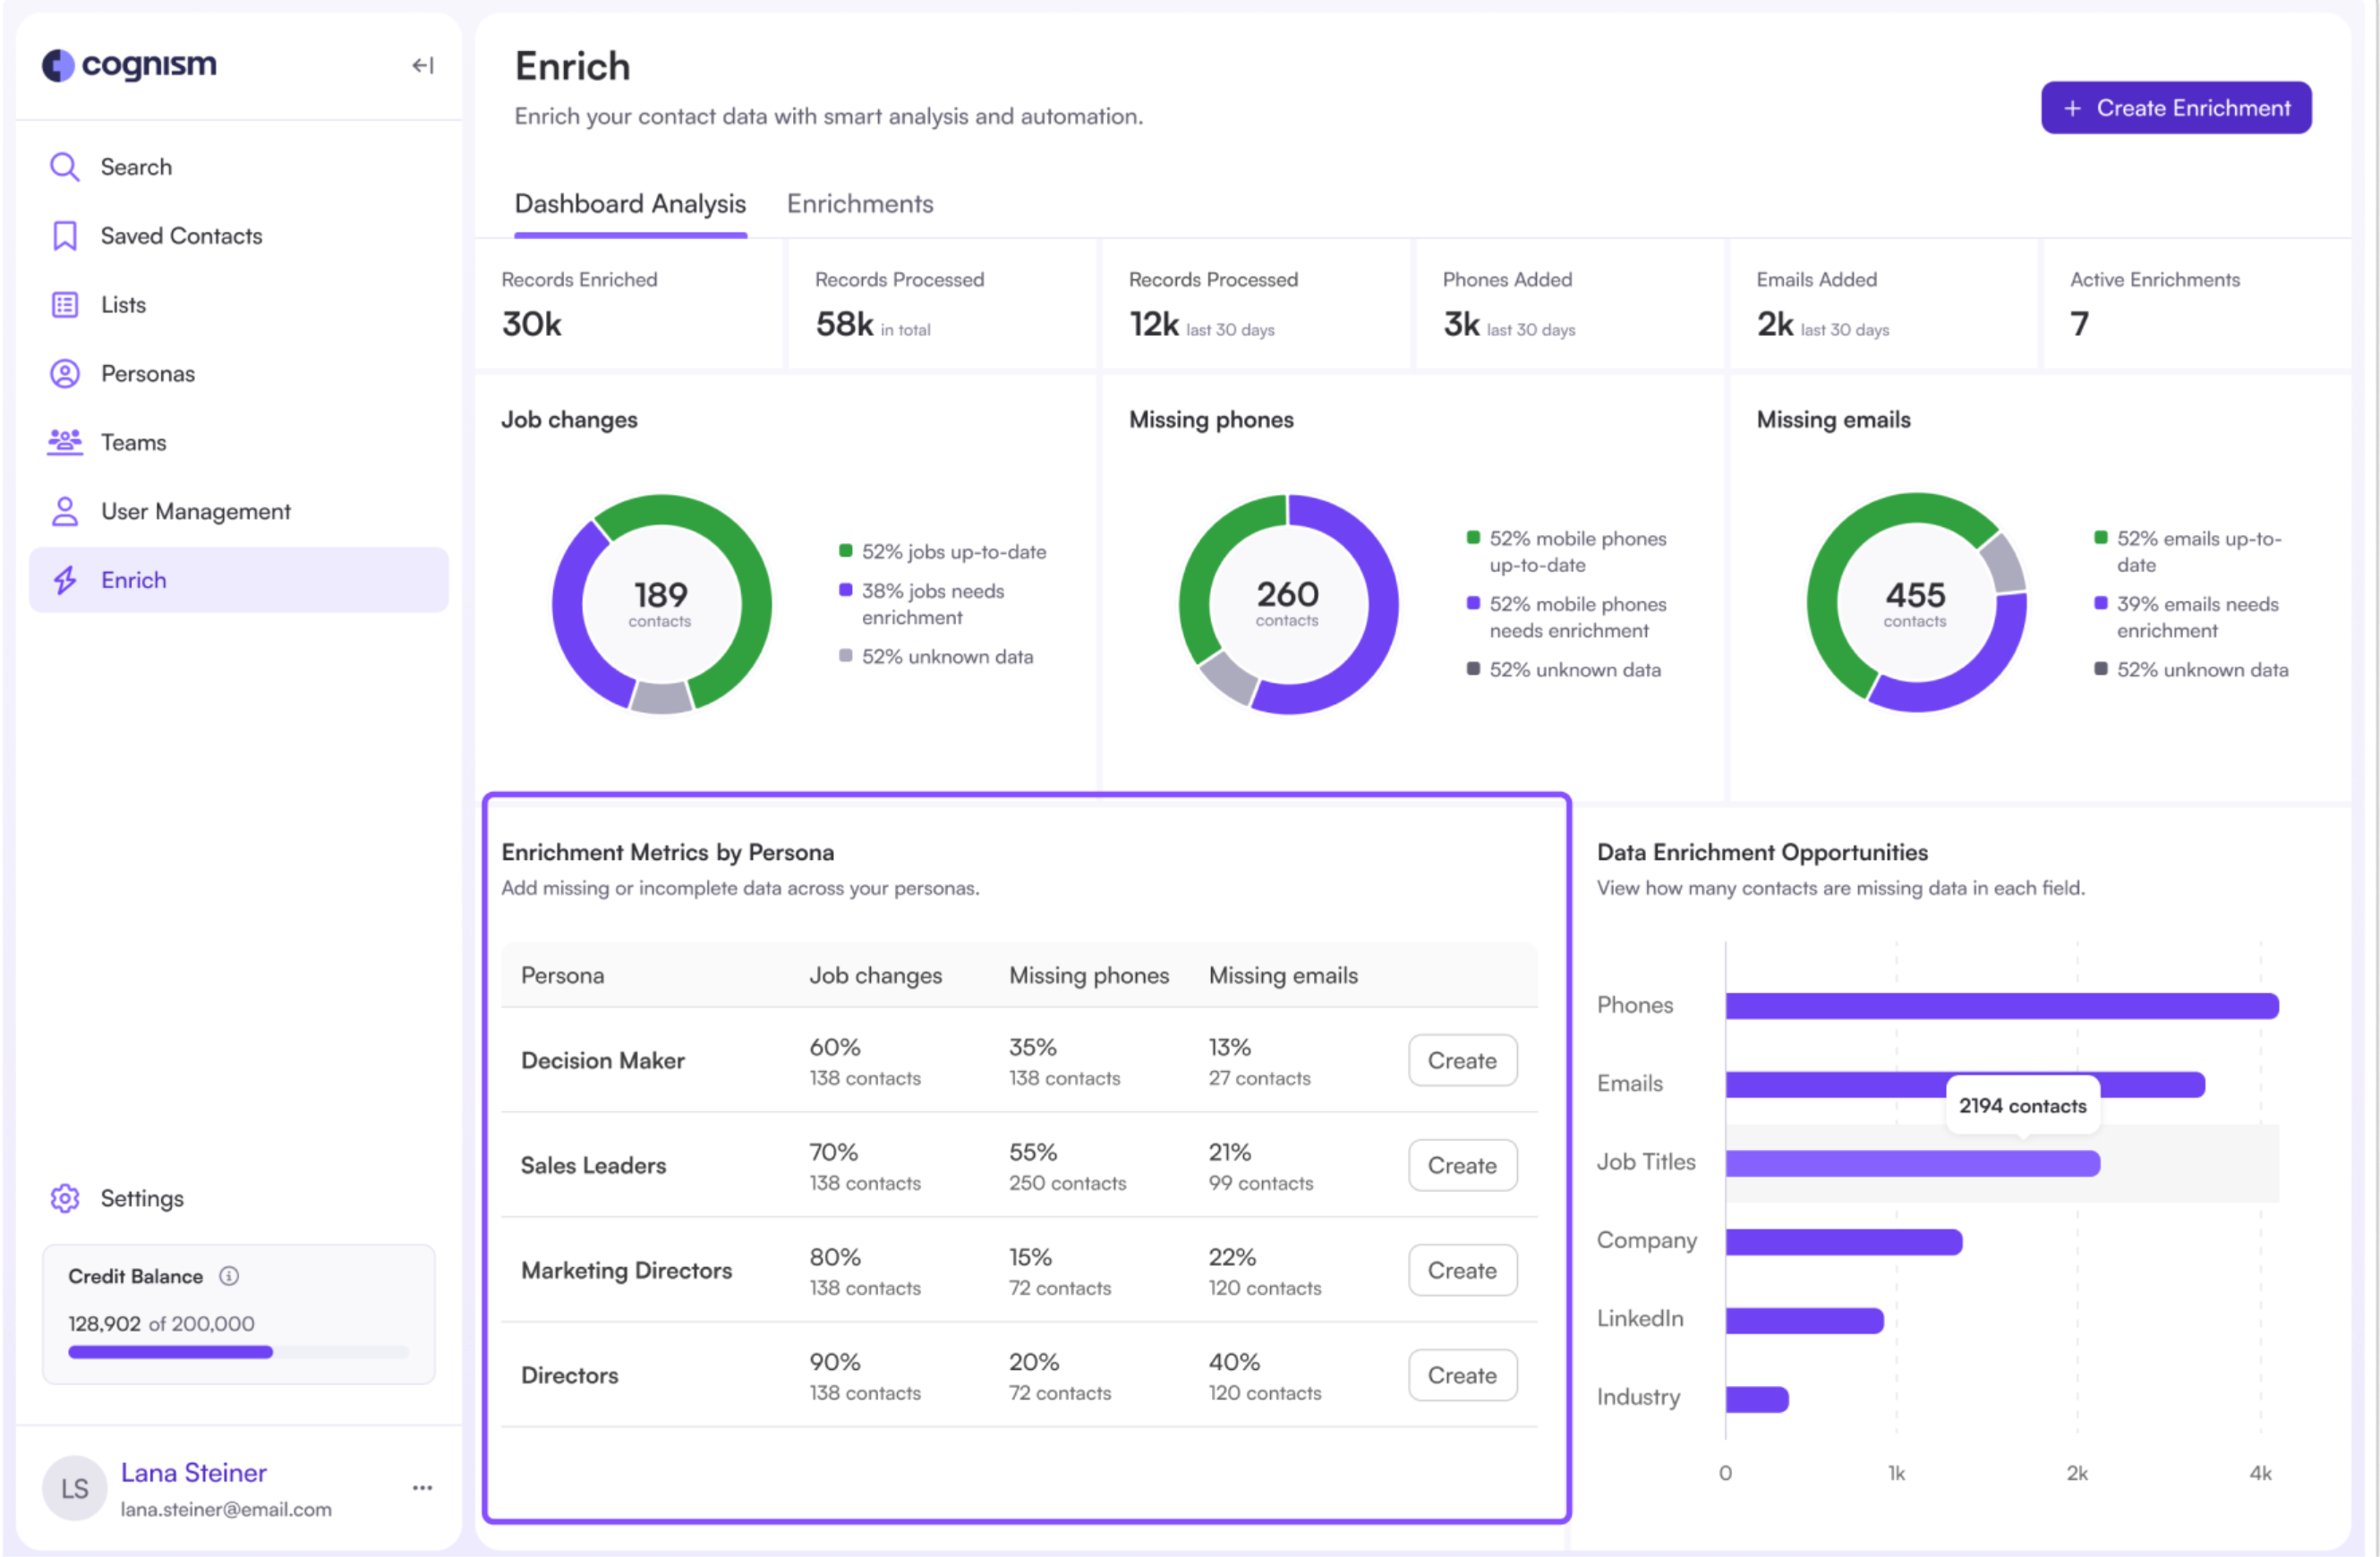This screenshot has width=2380, height=1557.
Task: Click Create for the Decision Maker persona
Action: (x=1462, y=1060)
